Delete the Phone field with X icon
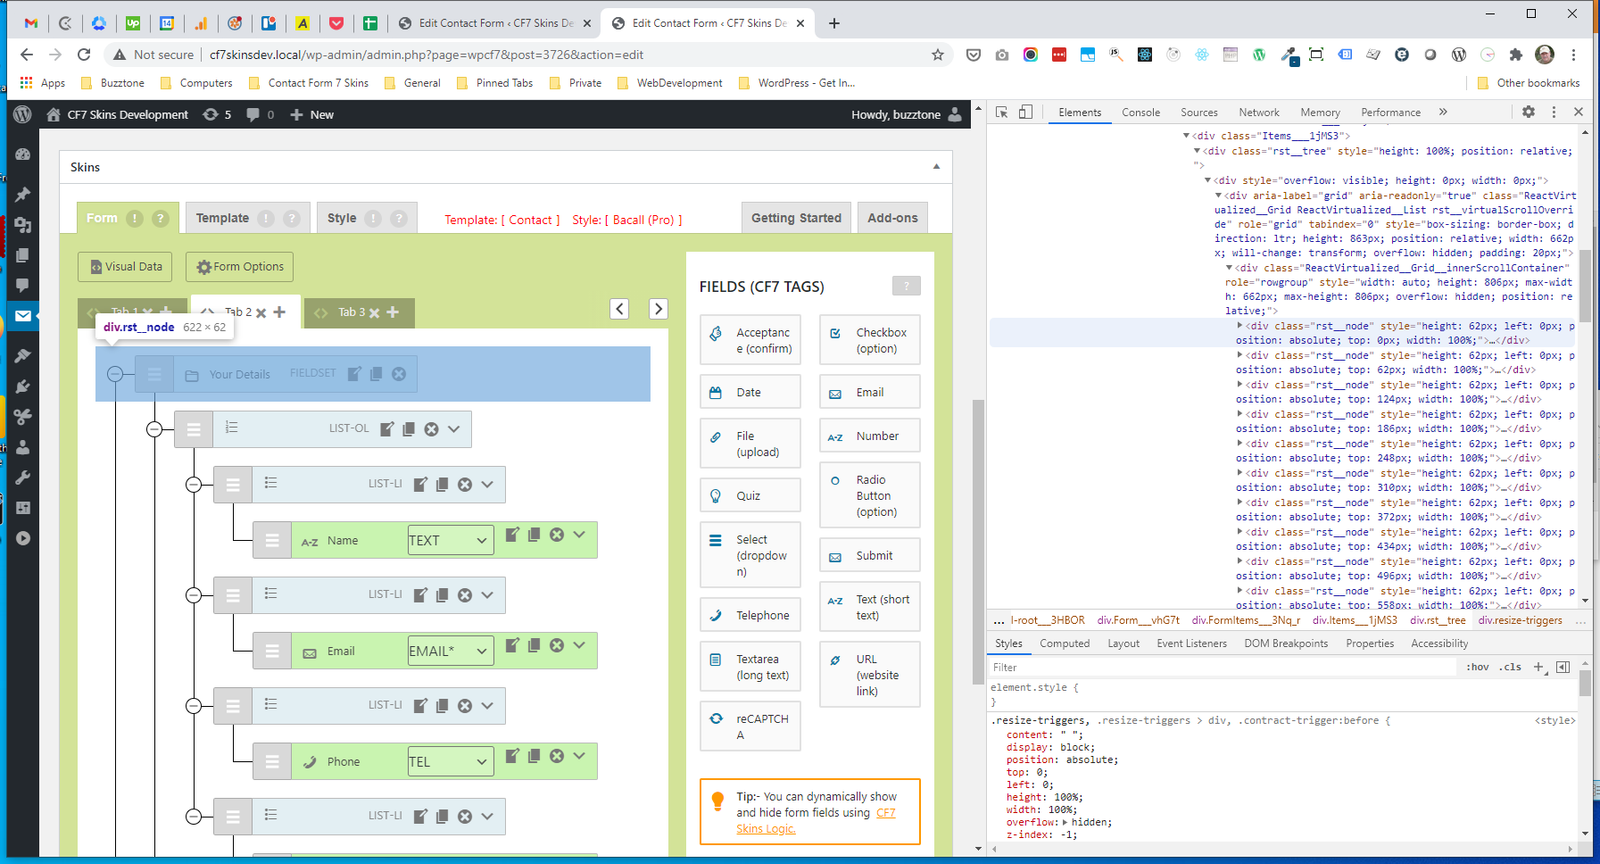The height and width of the screenshot is (864, 1600). 557,756
